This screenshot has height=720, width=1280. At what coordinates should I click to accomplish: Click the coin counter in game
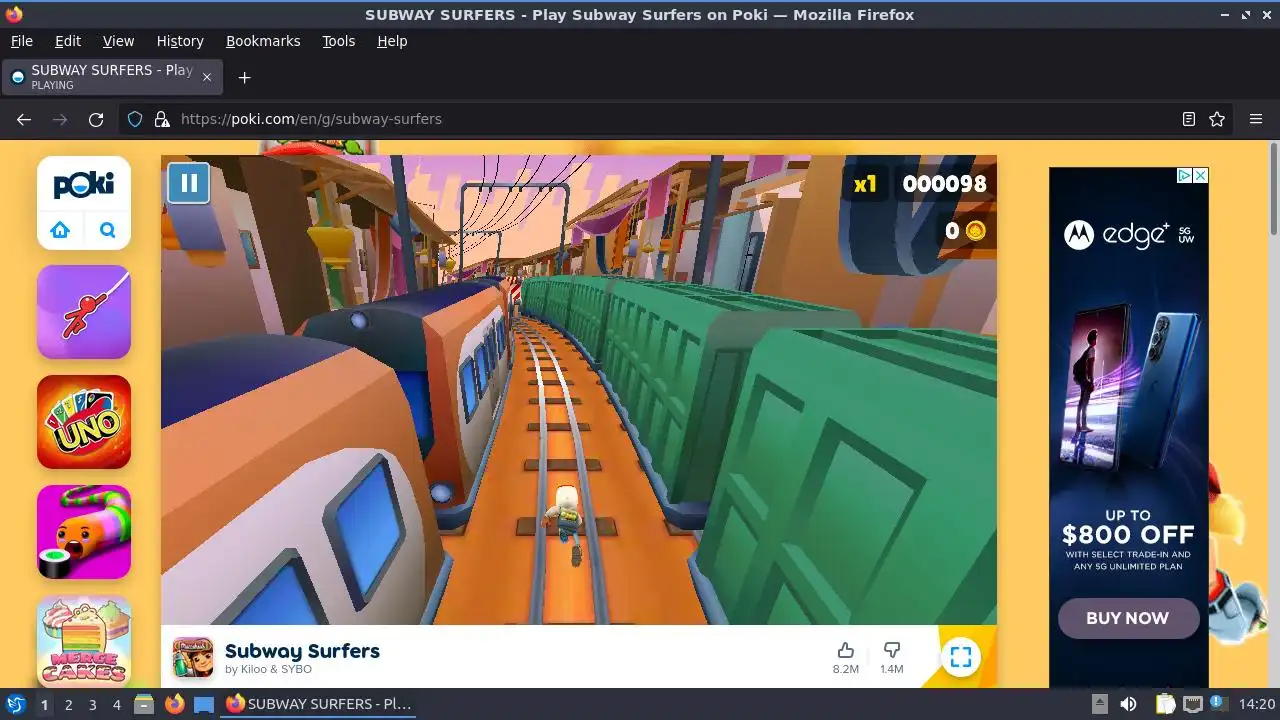coord(965,231)
